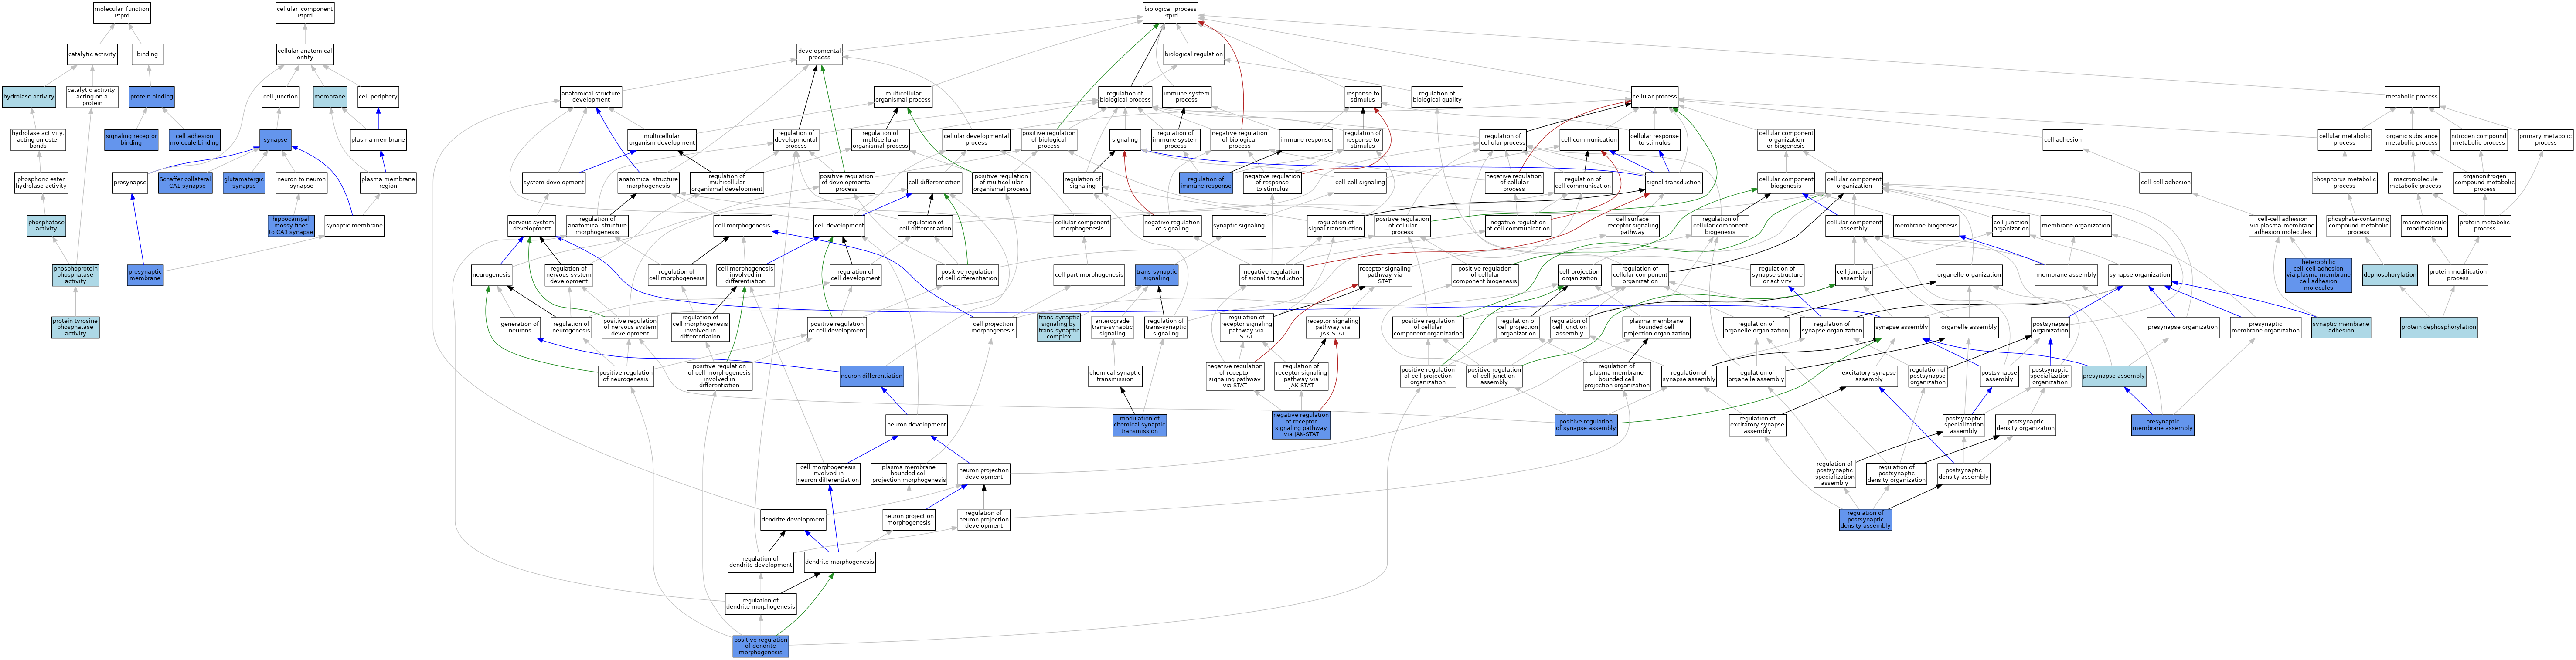Click the blue 'regulation of immune response' node
Screen dimensions: 2576x660
1205,183
